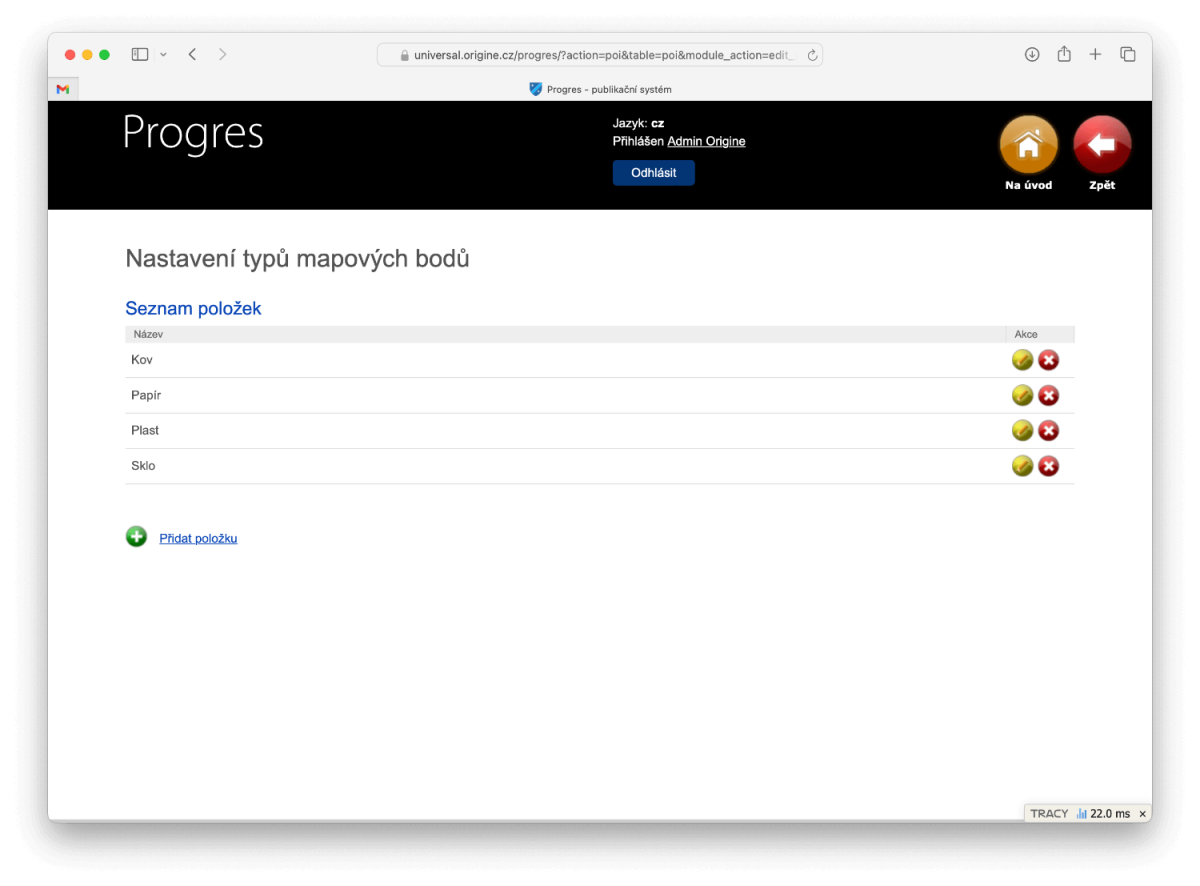Switch to the pinned Gmail tab
This screenshot has width=1200, height=886.
[63, 89]
